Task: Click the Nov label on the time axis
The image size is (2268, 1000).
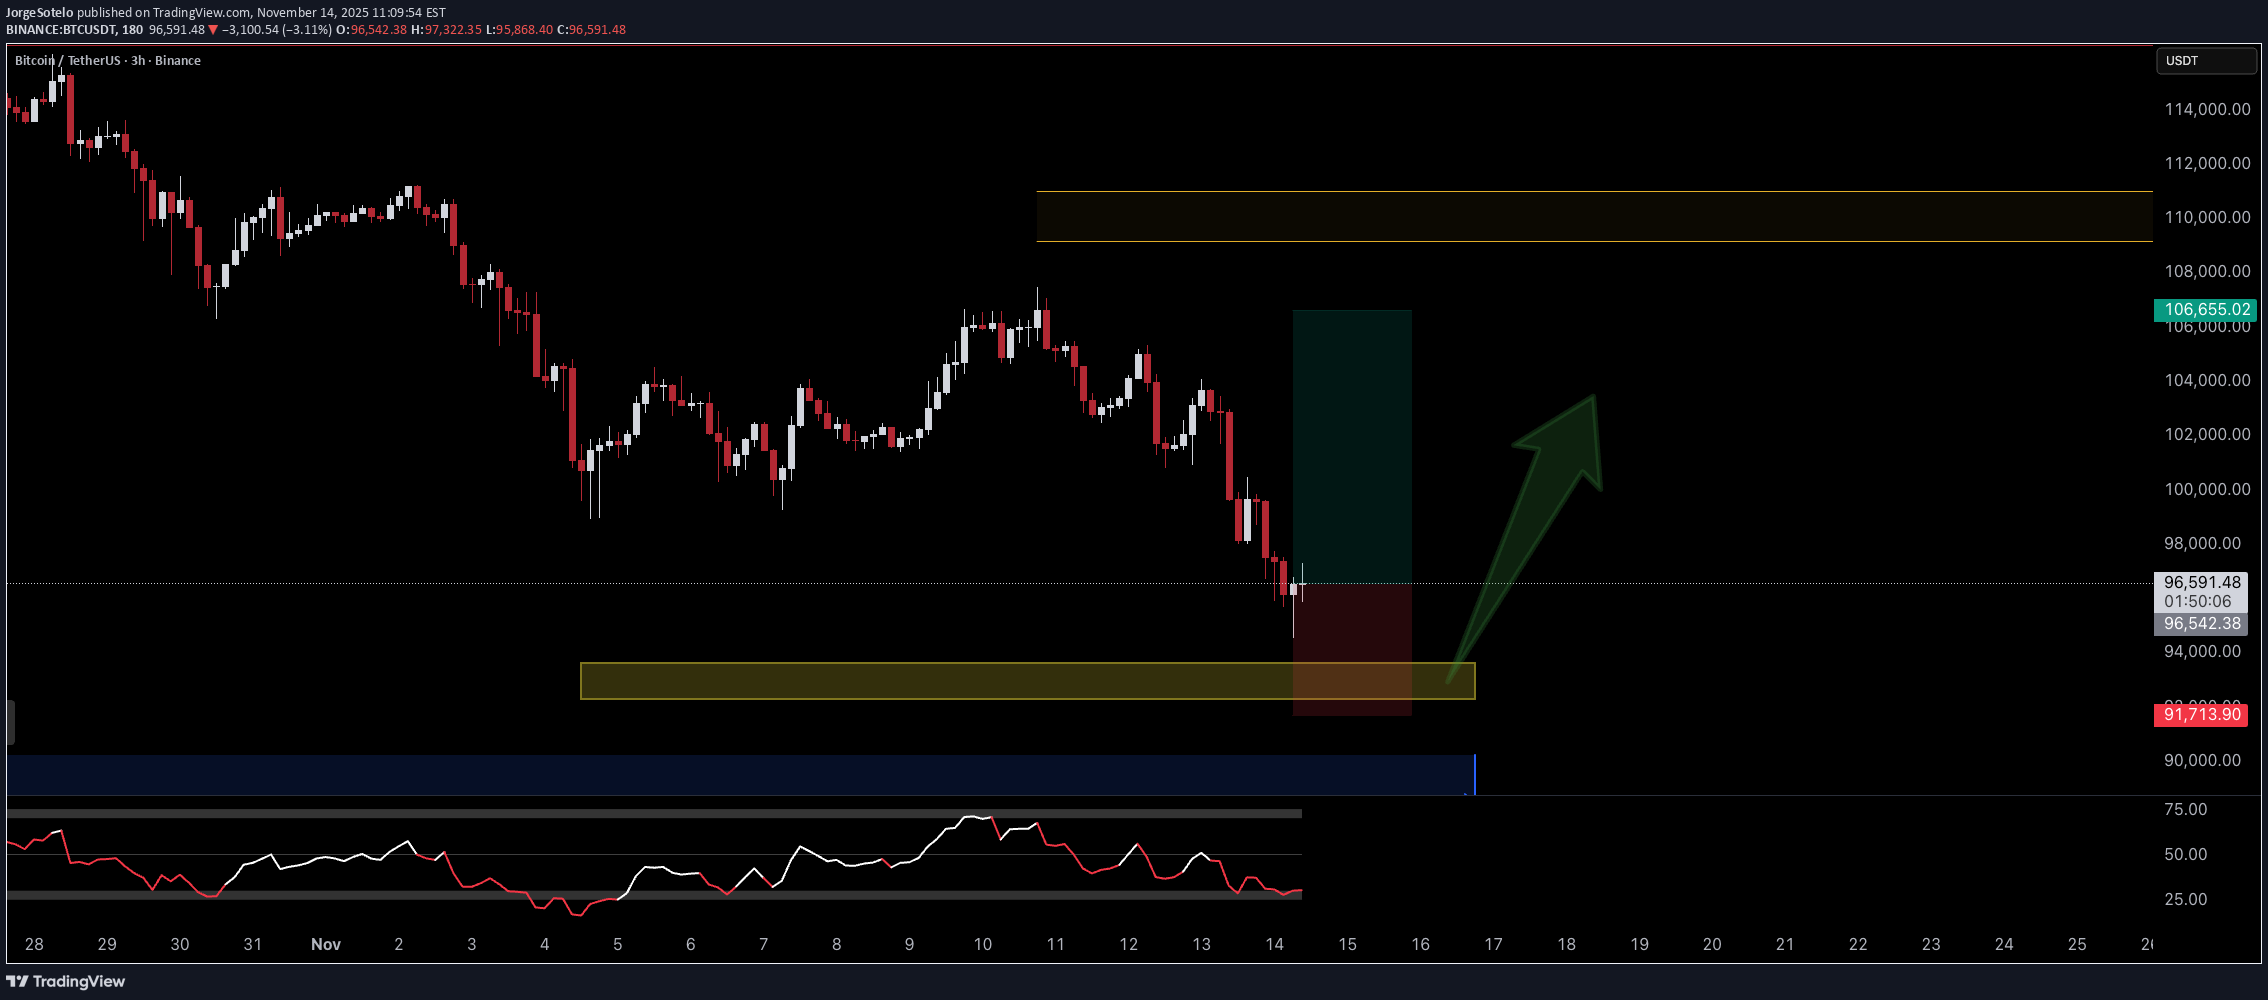Action: [x=325, y=944]
